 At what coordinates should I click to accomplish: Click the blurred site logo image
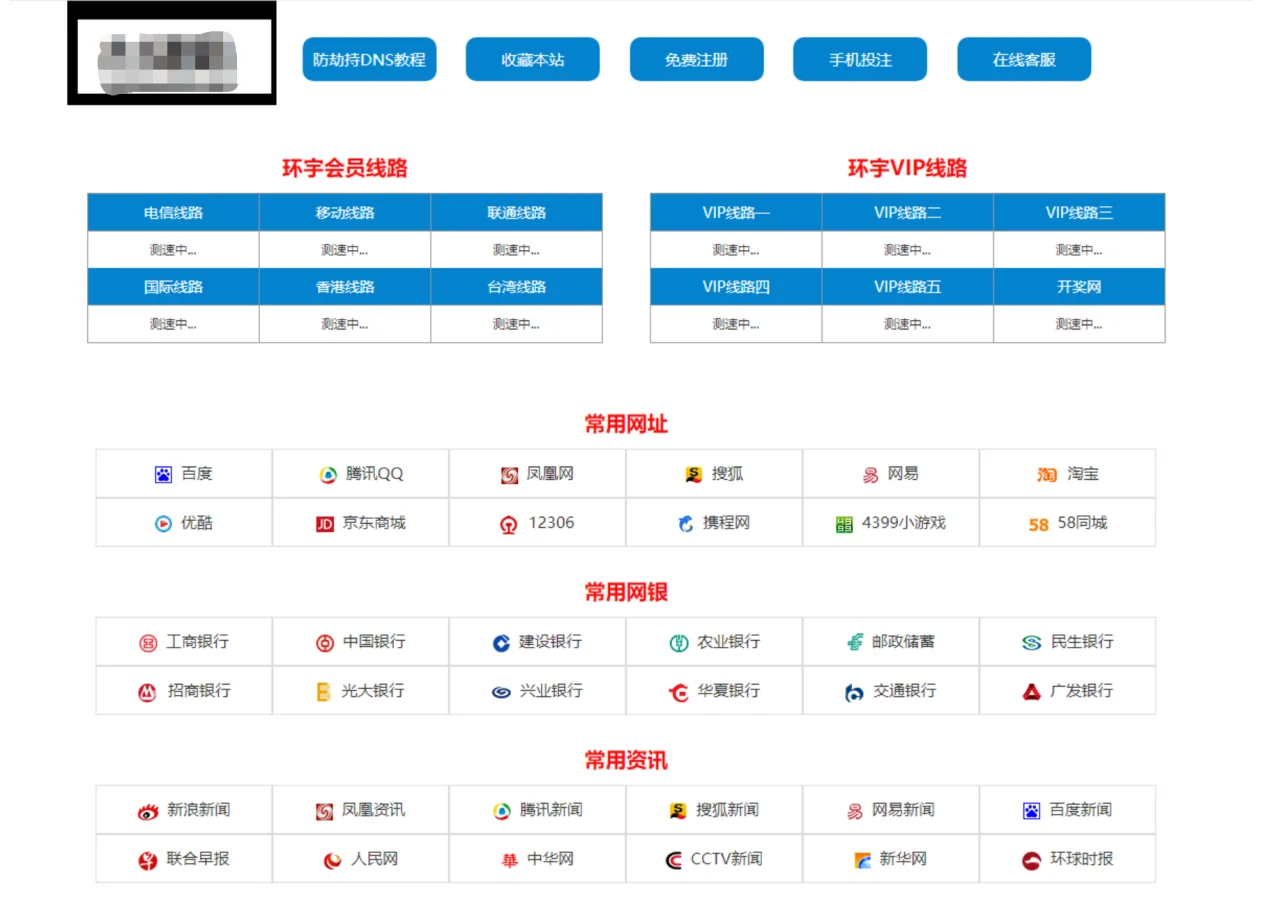172,54
